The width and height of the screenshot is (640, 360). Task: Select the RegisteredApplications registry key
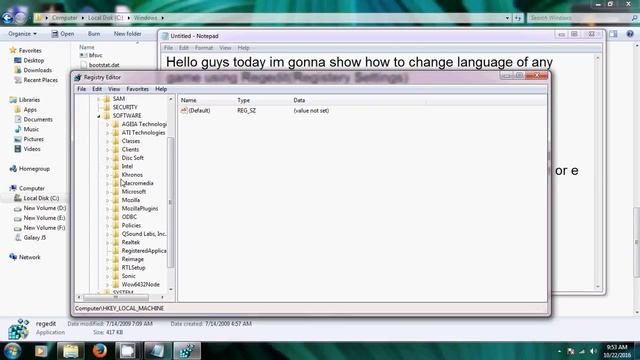pos(144,251)
